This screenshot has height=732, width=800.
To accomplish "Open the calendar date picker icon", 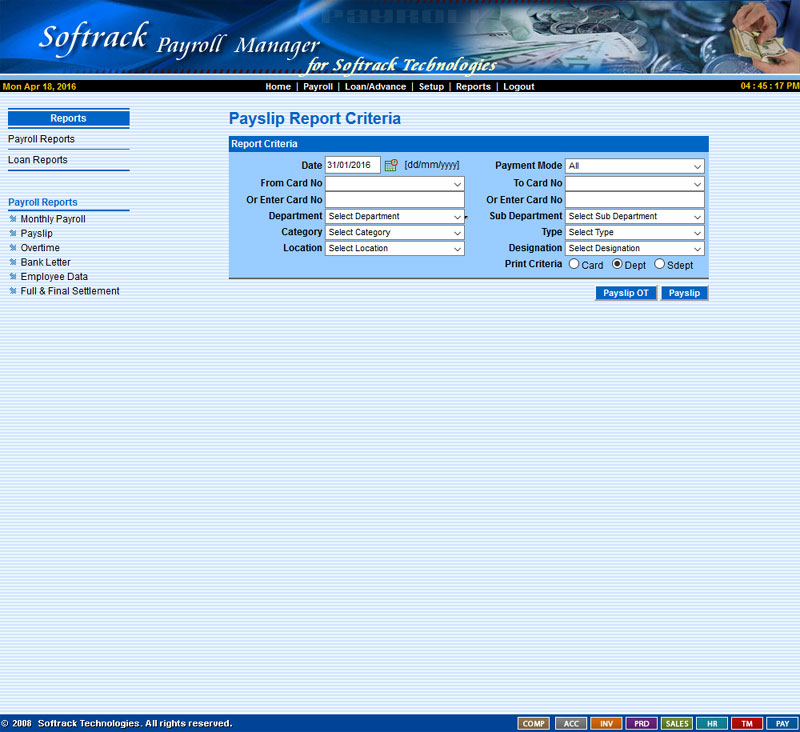I will click(391, 165).
